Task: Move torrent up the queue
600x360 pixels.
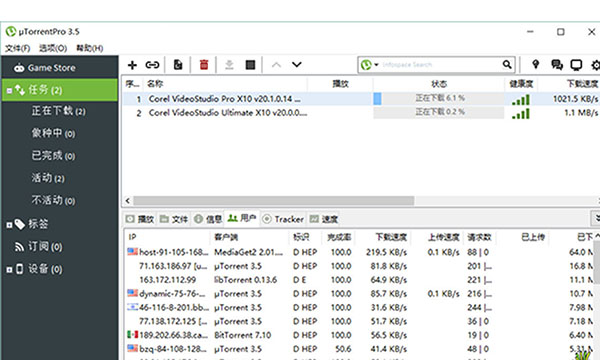Action: (276, 65)
